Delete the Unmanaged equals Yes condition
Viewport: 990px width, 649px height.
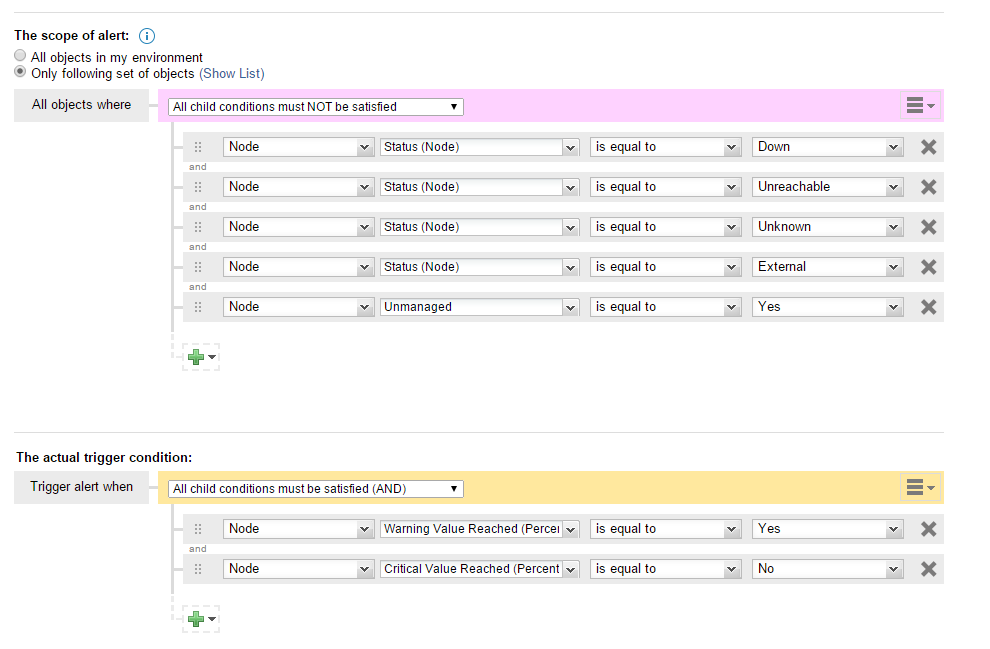[928, 307]
